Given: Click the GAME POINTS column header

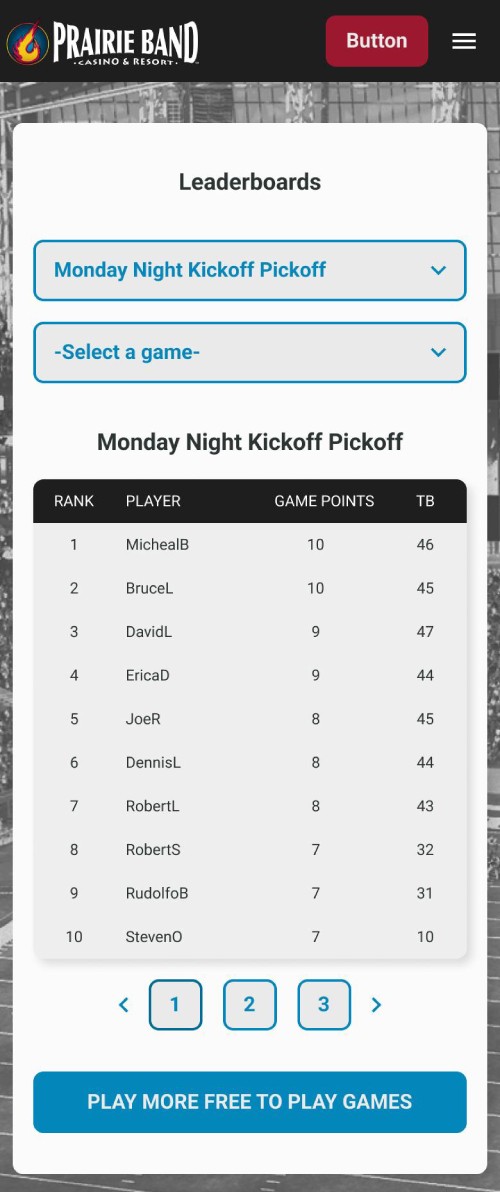Looking at the screenshot, I should pos(324,501).
